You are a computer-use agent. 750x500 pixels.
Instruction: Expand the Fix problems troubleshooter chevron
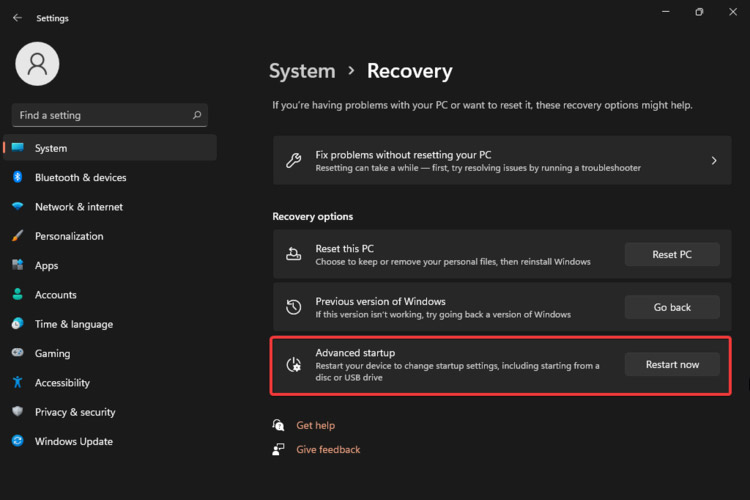point(714,160)
